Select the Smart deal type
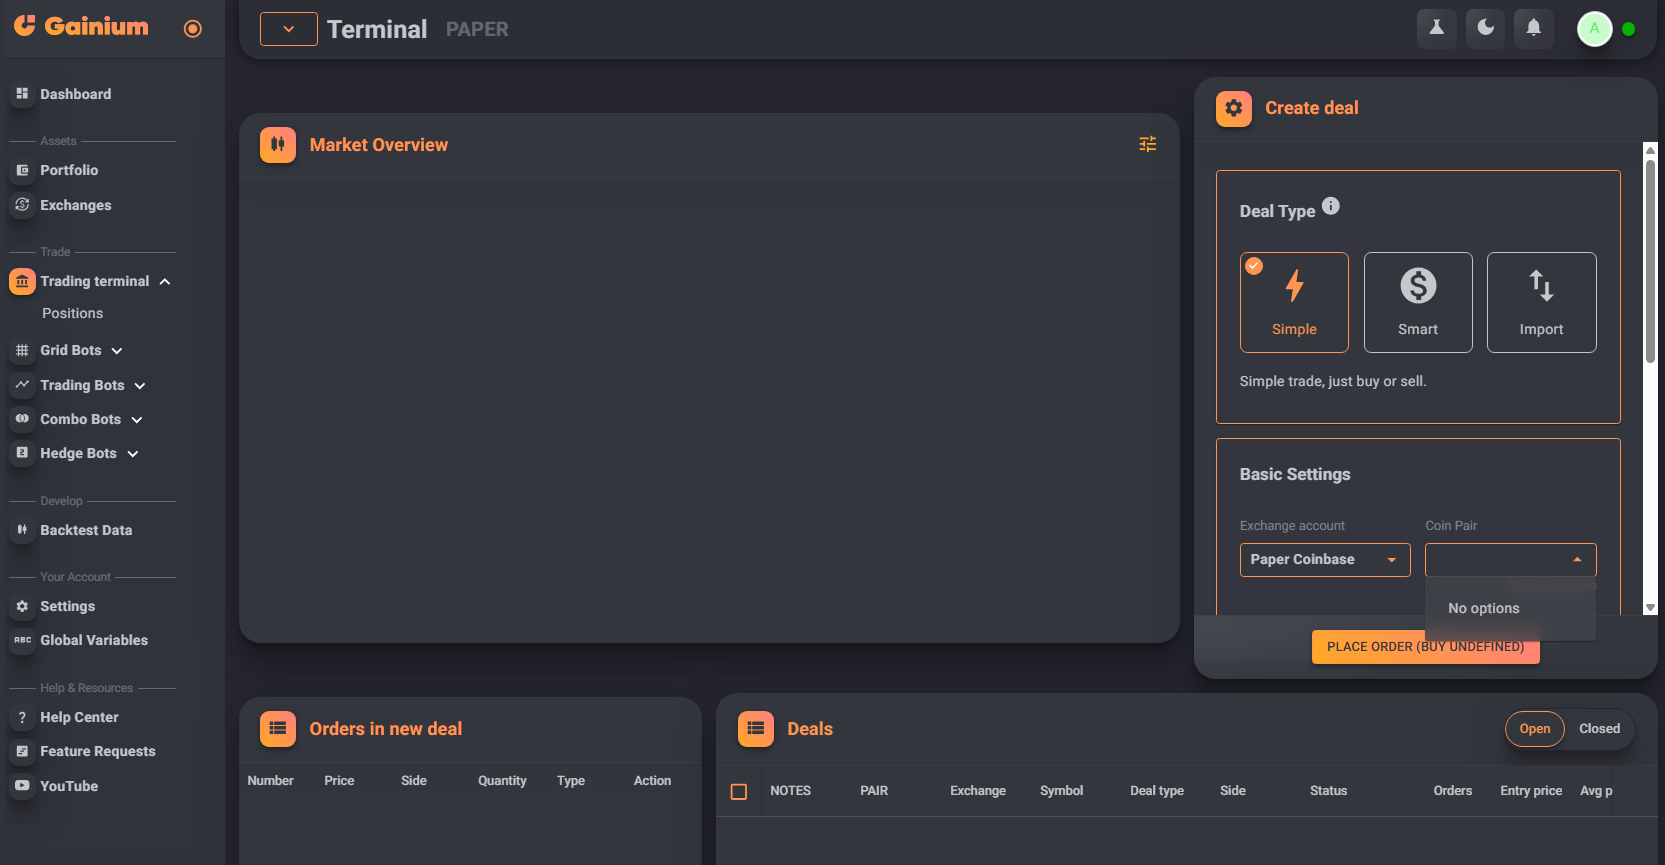This screenshot has width=1665, height=865. (x=1417, y=302)
